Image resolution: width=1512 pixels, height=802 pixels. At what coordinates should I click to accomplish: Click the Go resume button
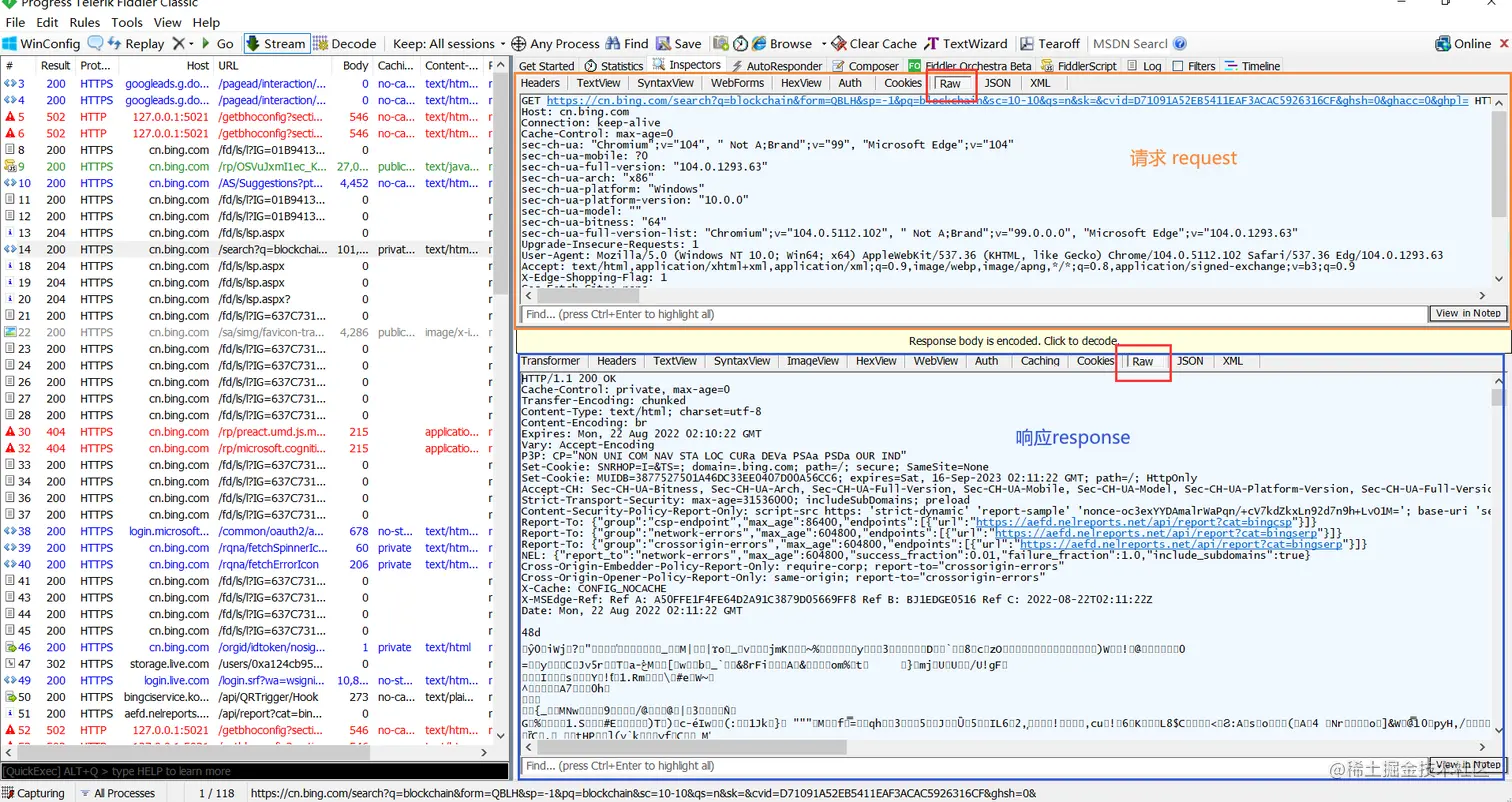tap(218, 44)
